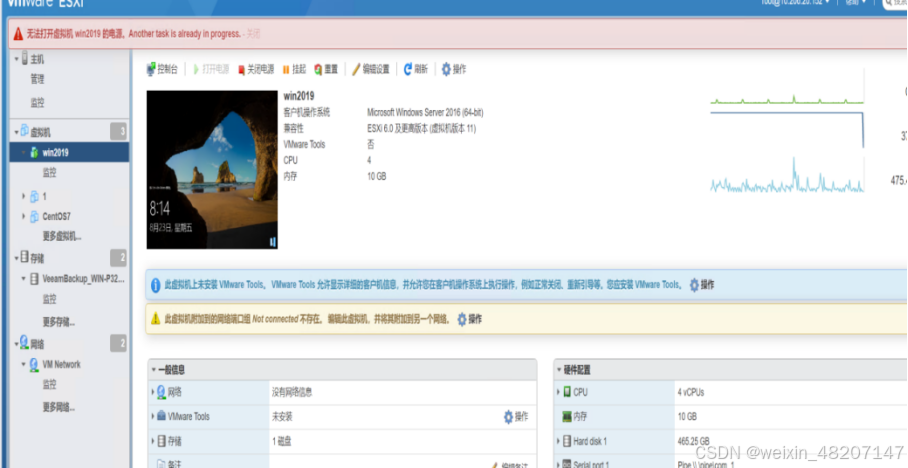Expand the 存储 row in 一般信息
This screenshot has height=468, width=908.
153,441
